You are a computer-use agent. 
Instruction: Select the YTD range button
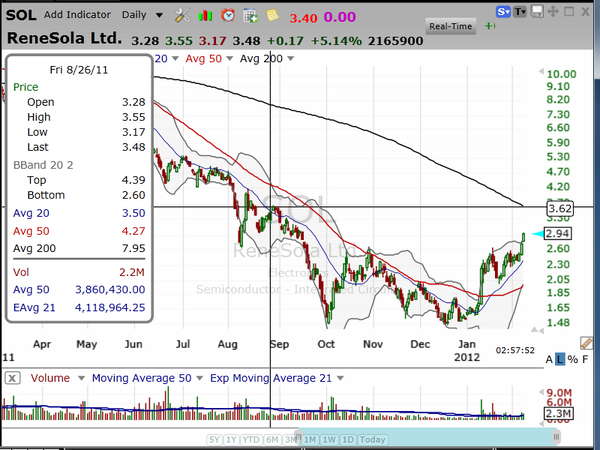coord(251,440)
